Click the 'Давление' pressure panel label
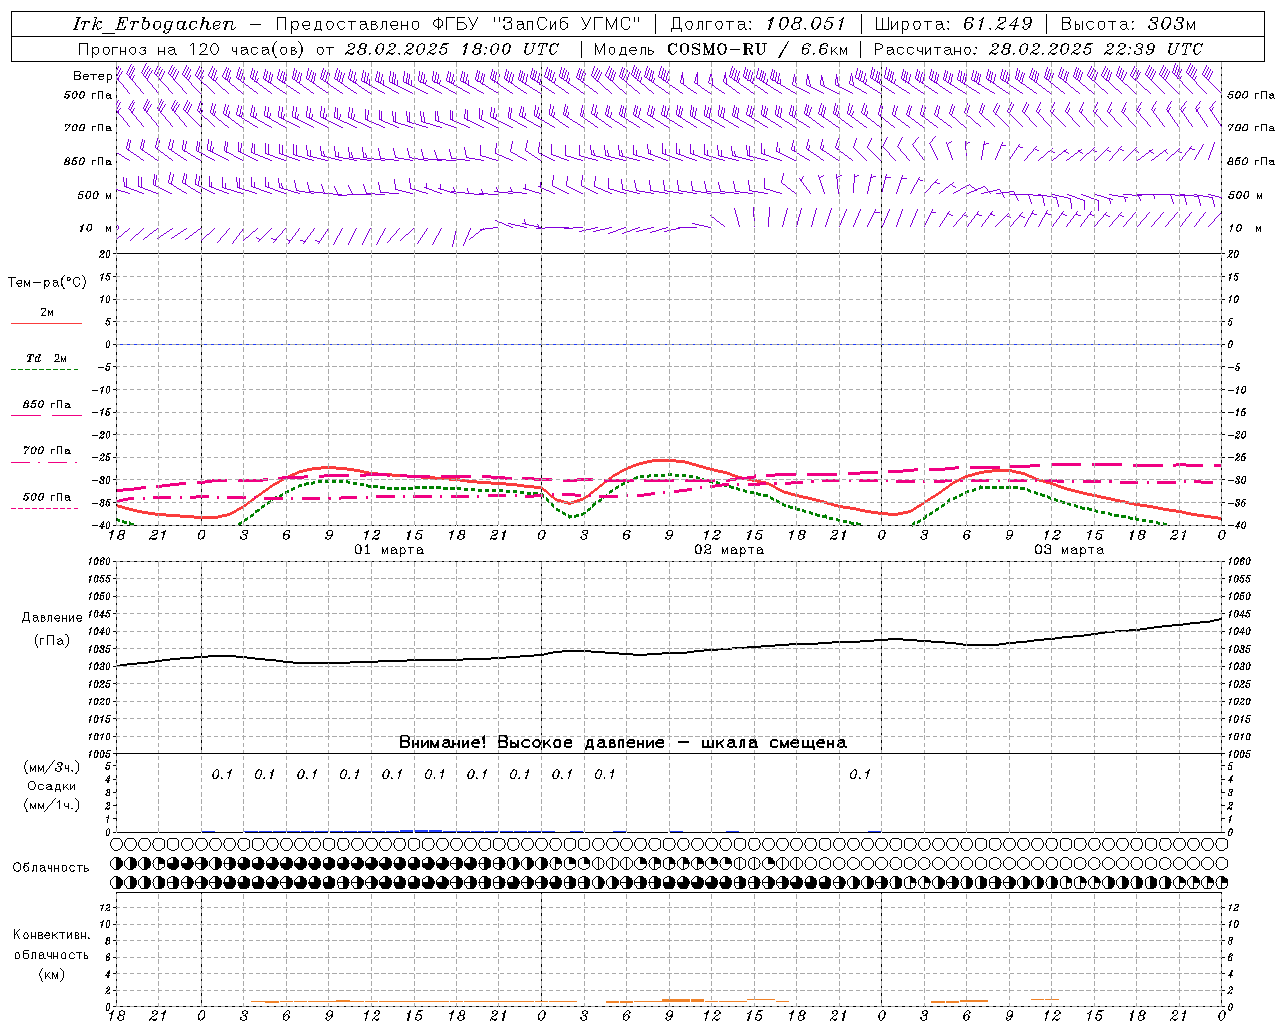The width and height of the screenshot is (1280, 1024). pos(51,618)
